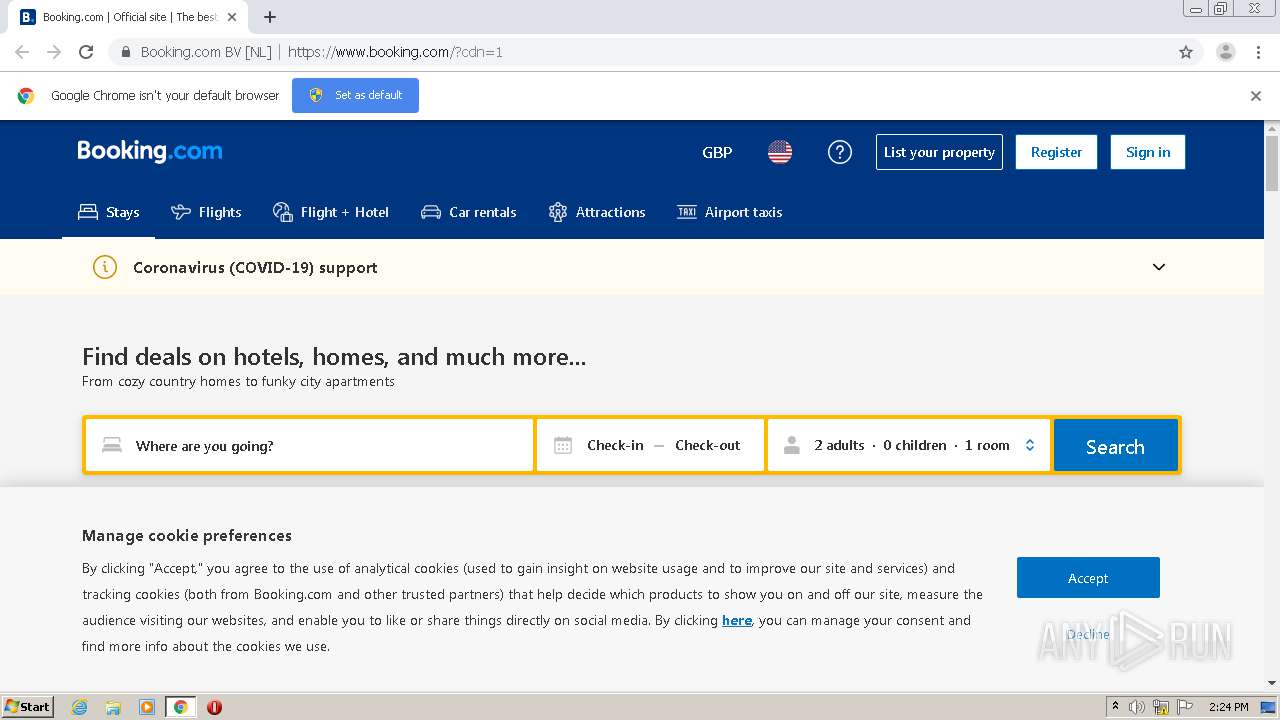Click the bed icon in destination field
The height and width of the screenshot is (720, 1280).
[x=112, y=445]
